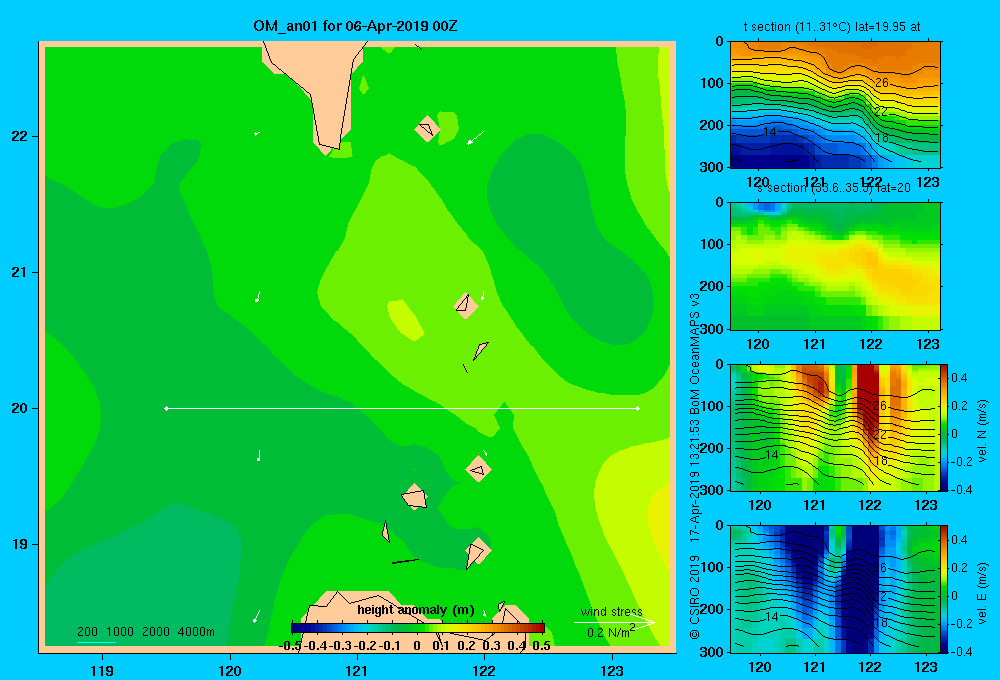Click longitude label 122 on the main map

[485, 670]
